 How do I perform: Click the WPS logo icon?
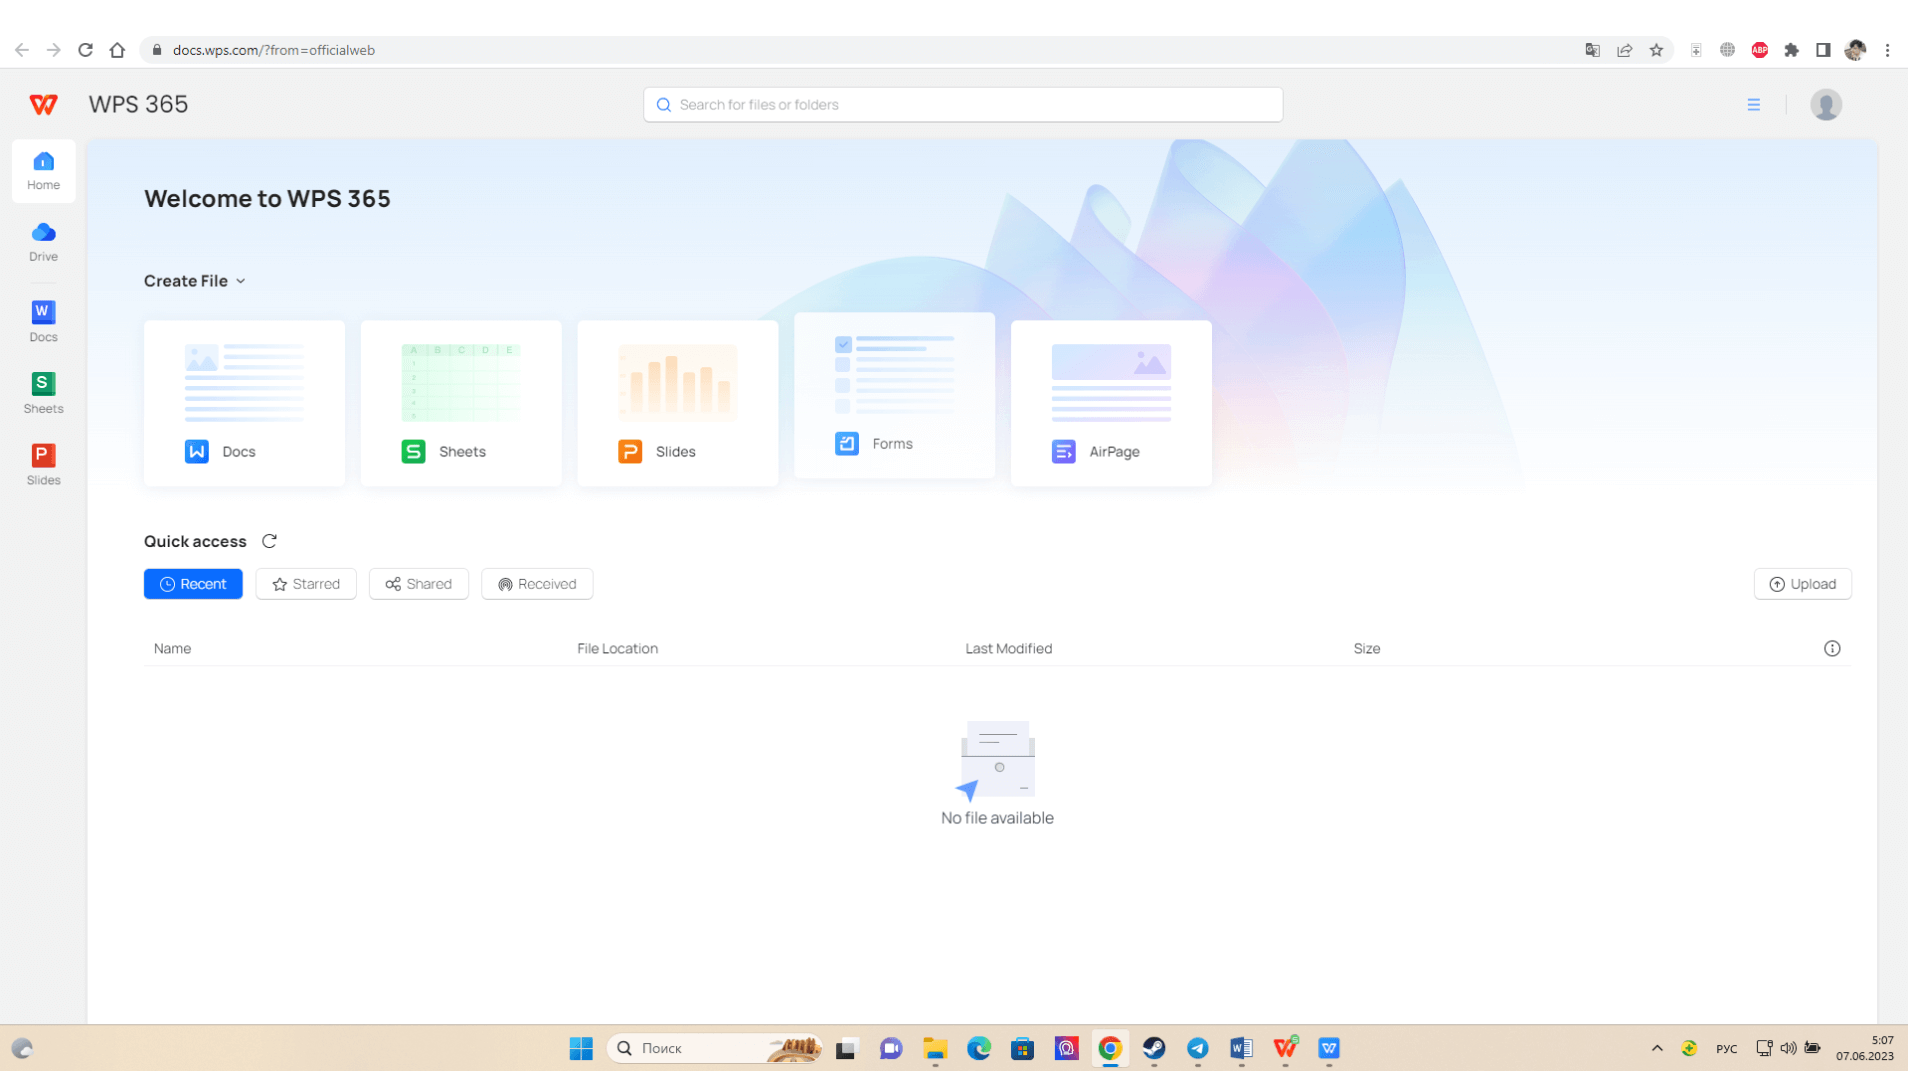pyautogui.click(x=43, y=104)
